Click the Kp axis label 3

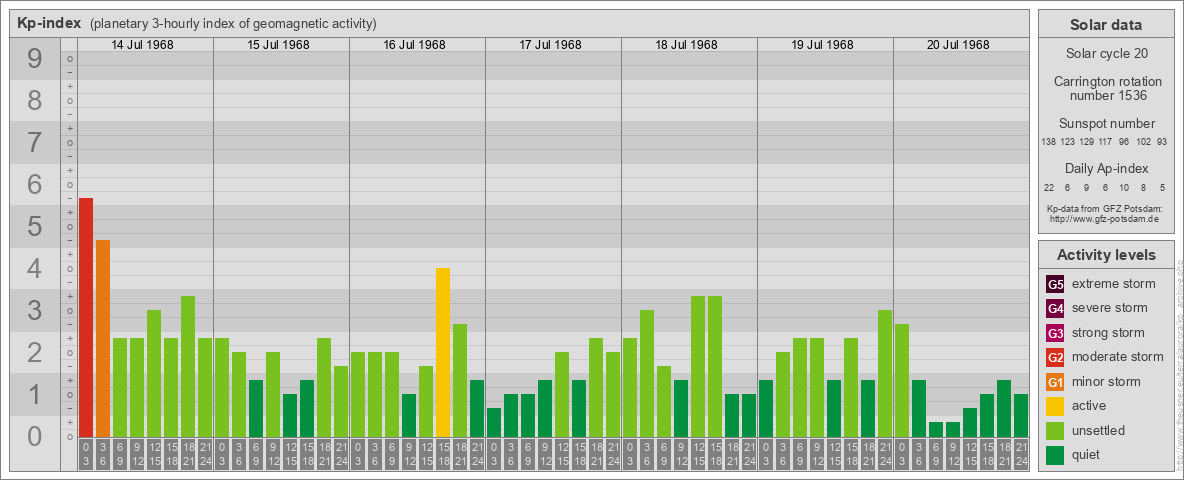coord(34,310)
